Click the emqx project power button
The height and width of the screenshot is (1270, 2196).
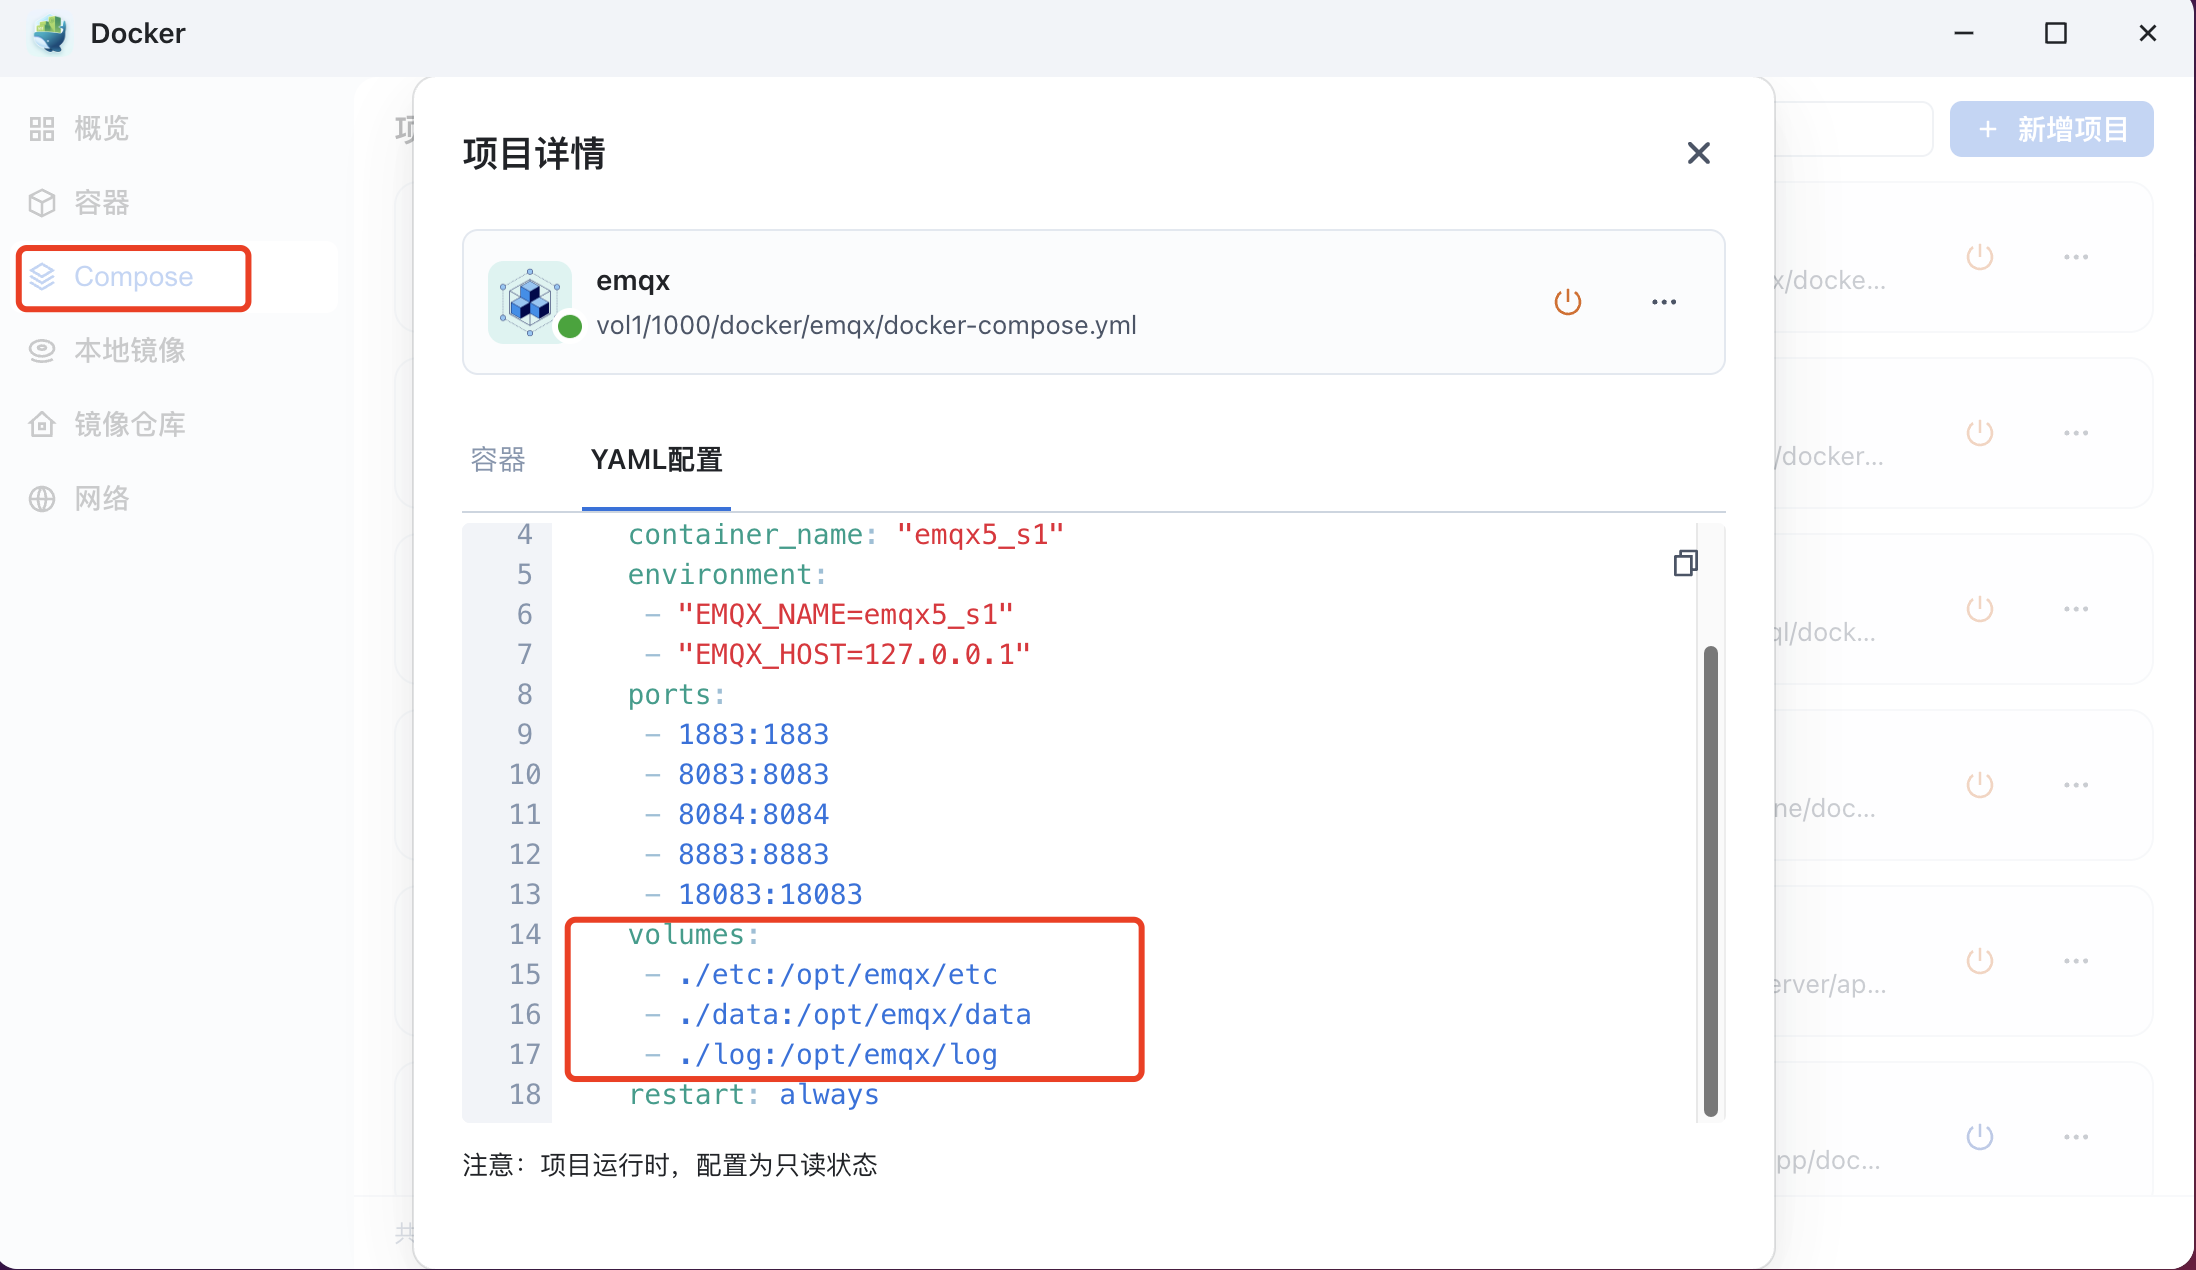1567,302
